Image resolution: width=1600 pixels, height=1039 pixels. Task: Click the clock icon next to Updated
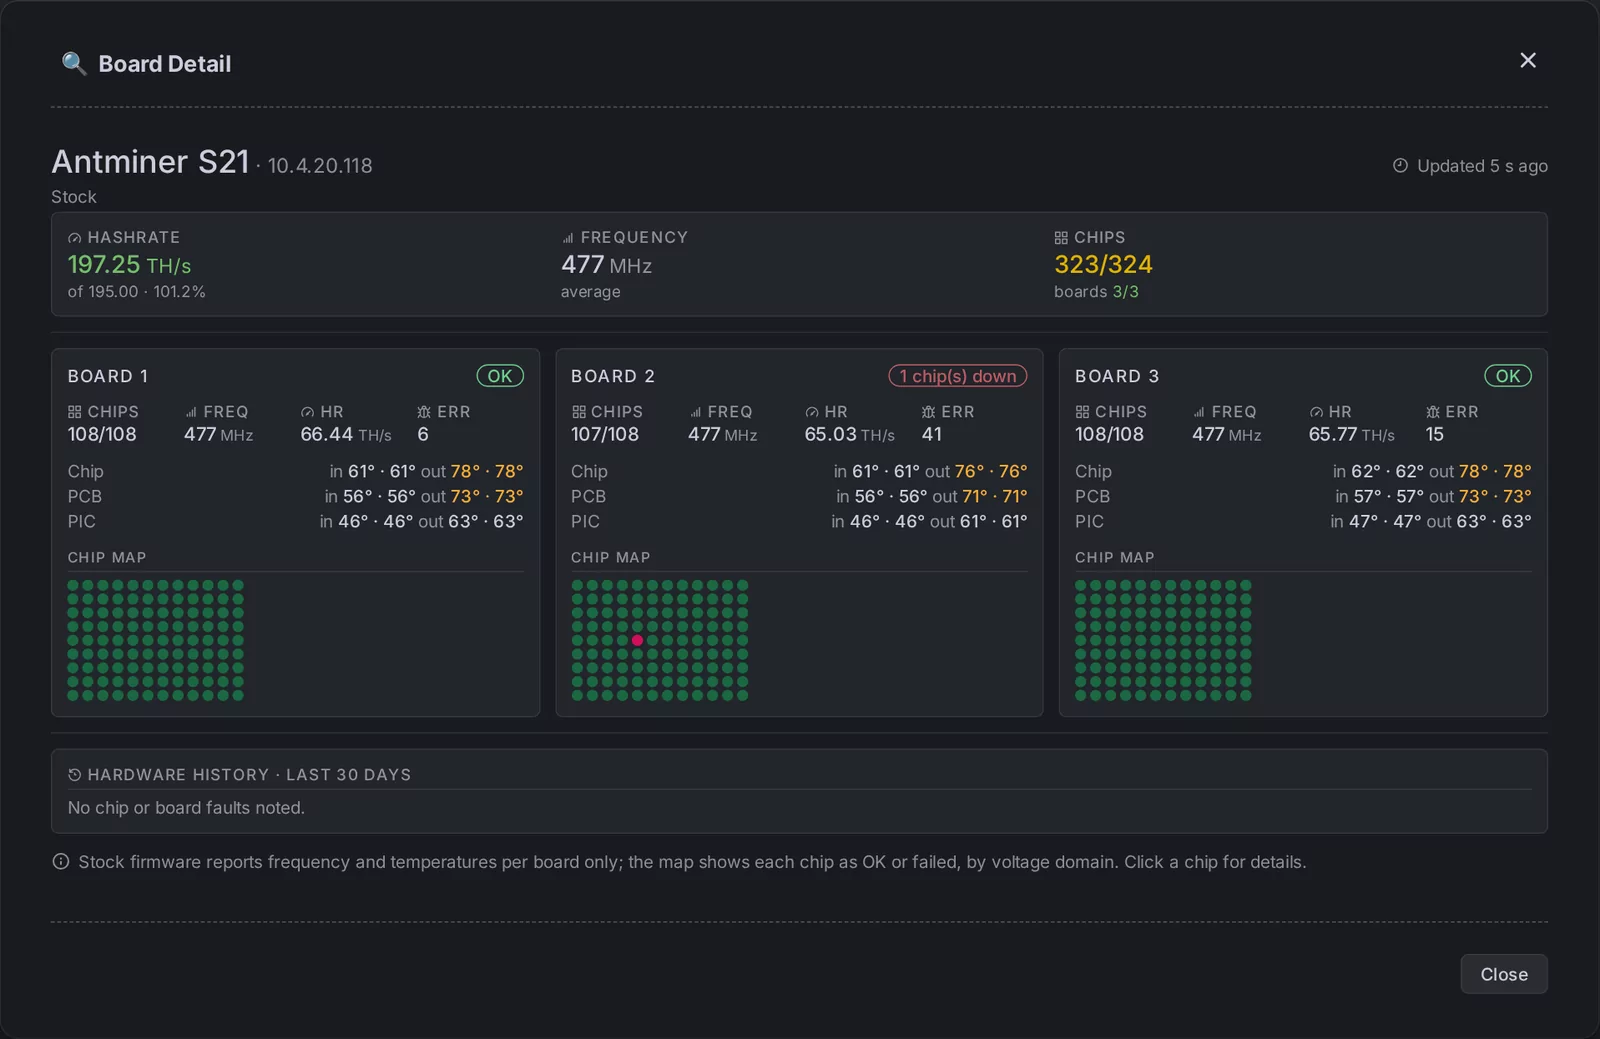click(x=1400, y=165)
